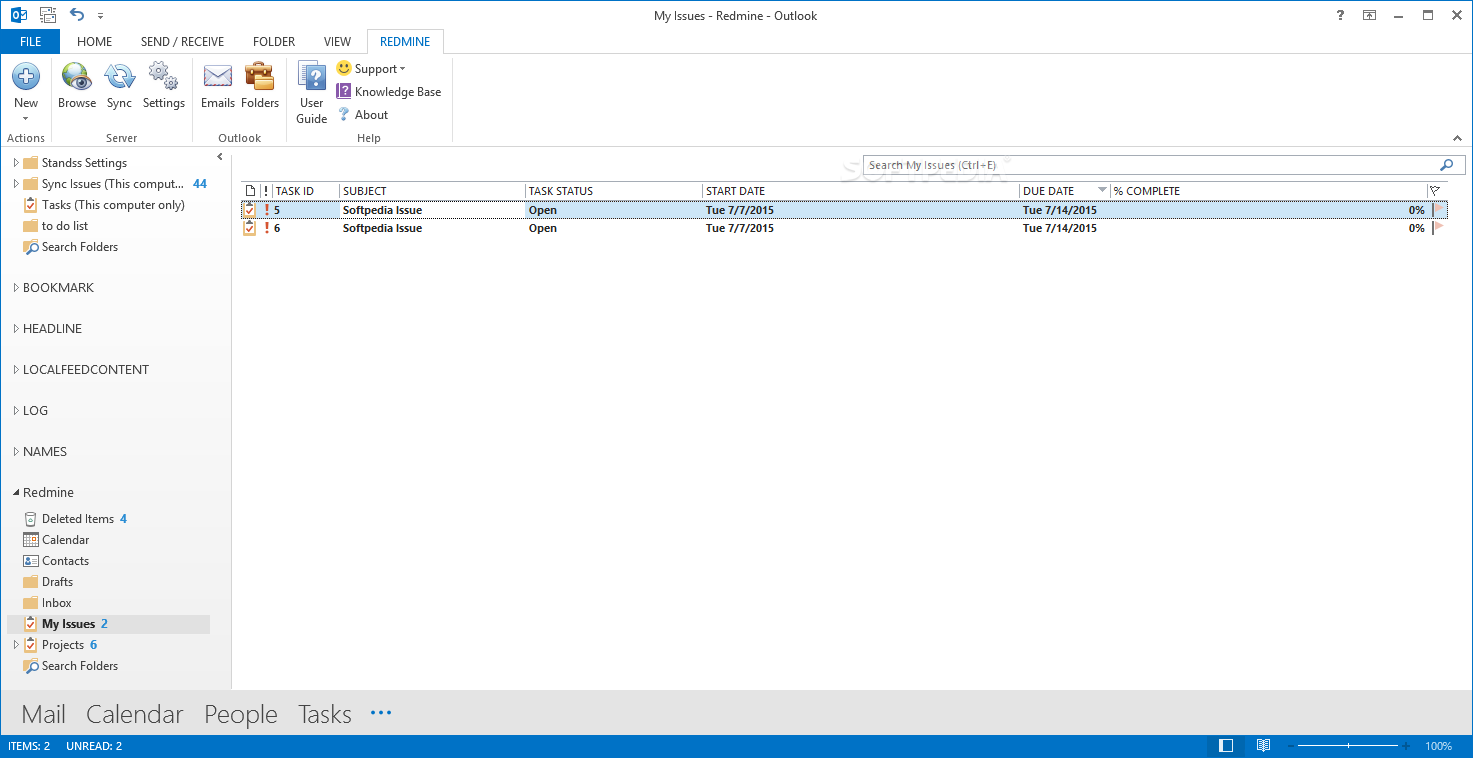
Task: Switch to Normal view in status bar
Action: tap(1226, 746)
